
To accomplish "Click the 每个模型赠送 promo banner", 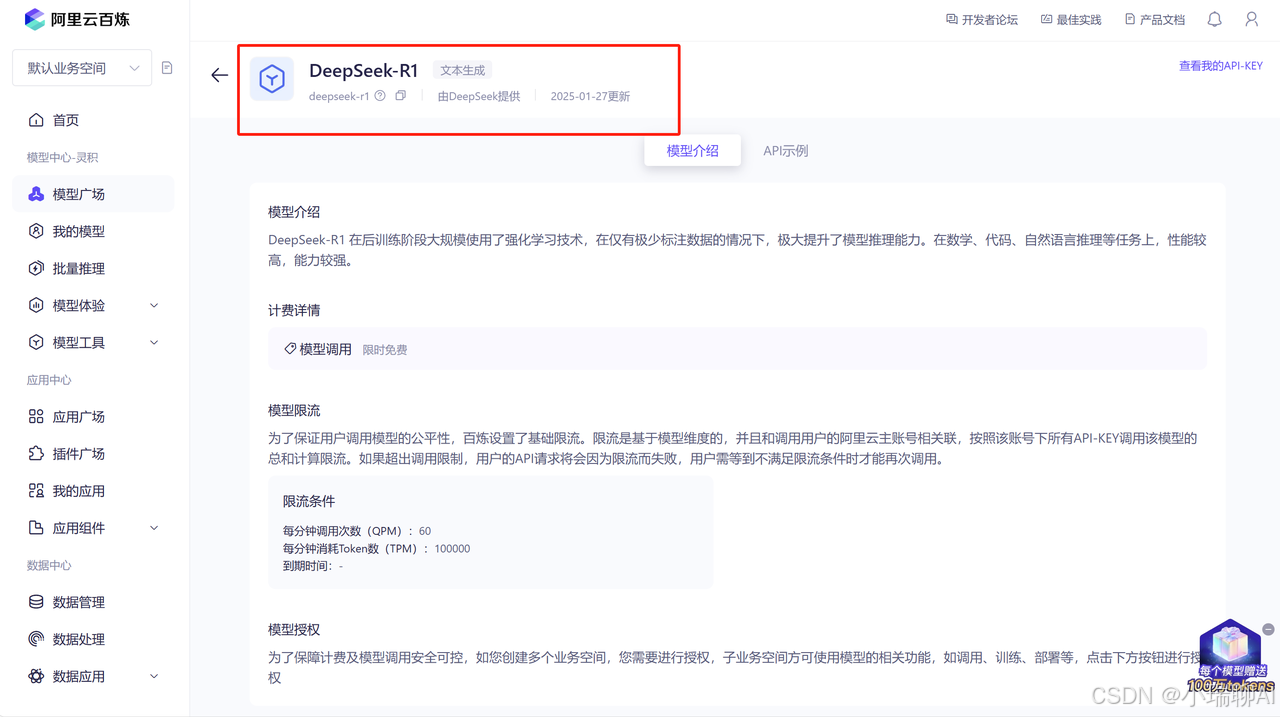I will coord(1231,656).
